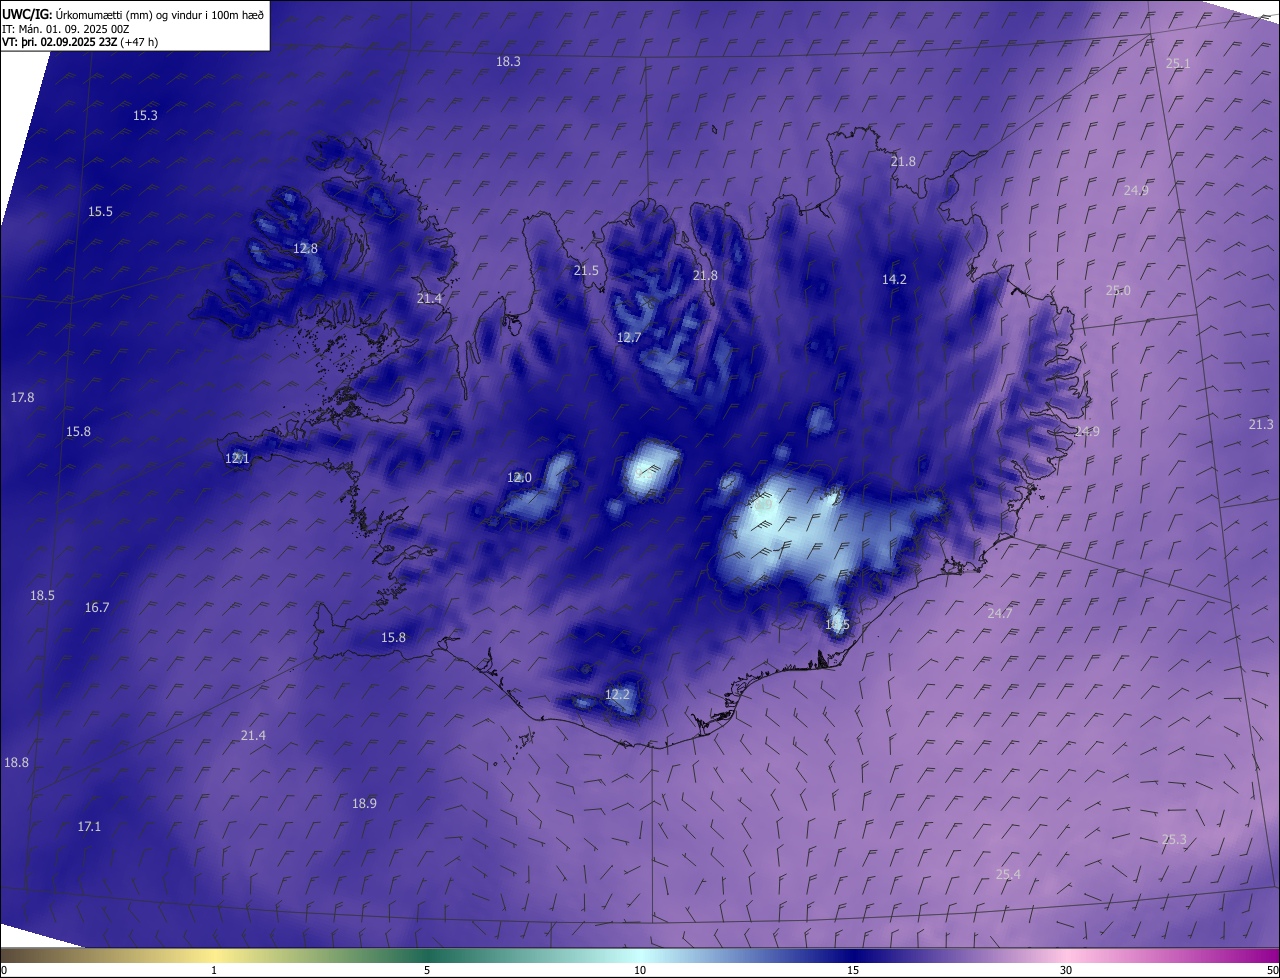Click the 0 label on the color scale

pyautogui.click(x=4, y=970)
